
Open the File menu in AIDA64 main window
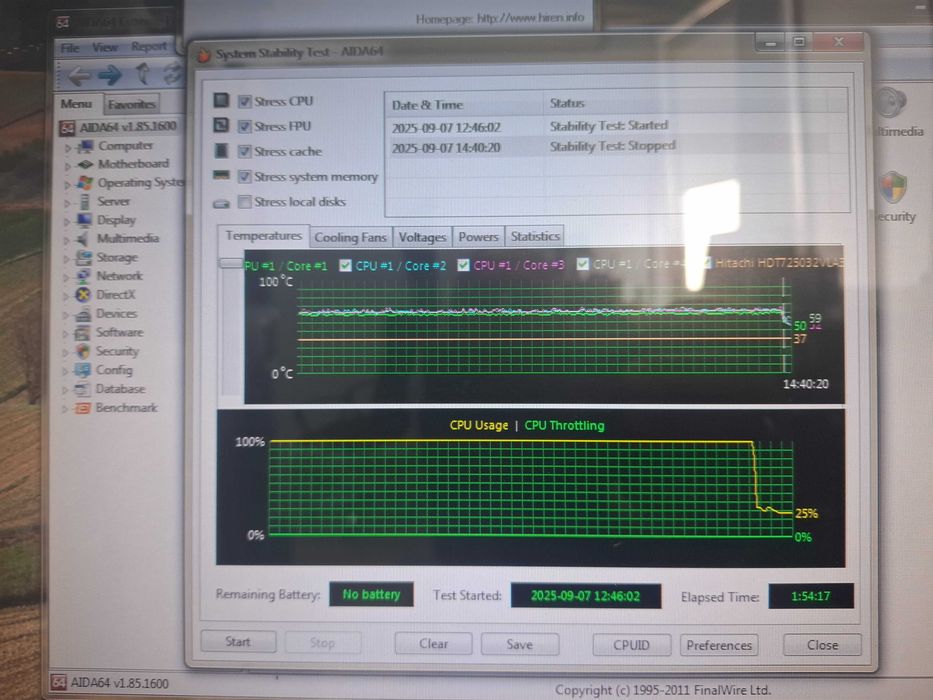[x=70, y=48]
